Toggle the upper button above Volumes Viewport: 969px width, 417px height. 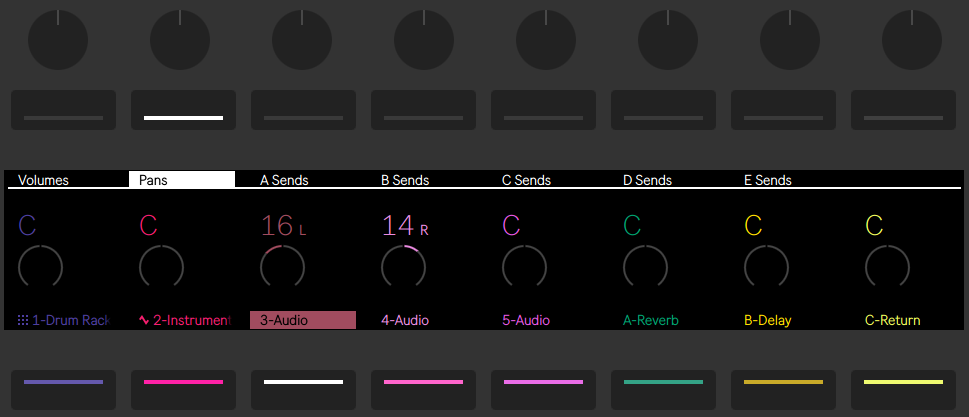click(64, 110)
